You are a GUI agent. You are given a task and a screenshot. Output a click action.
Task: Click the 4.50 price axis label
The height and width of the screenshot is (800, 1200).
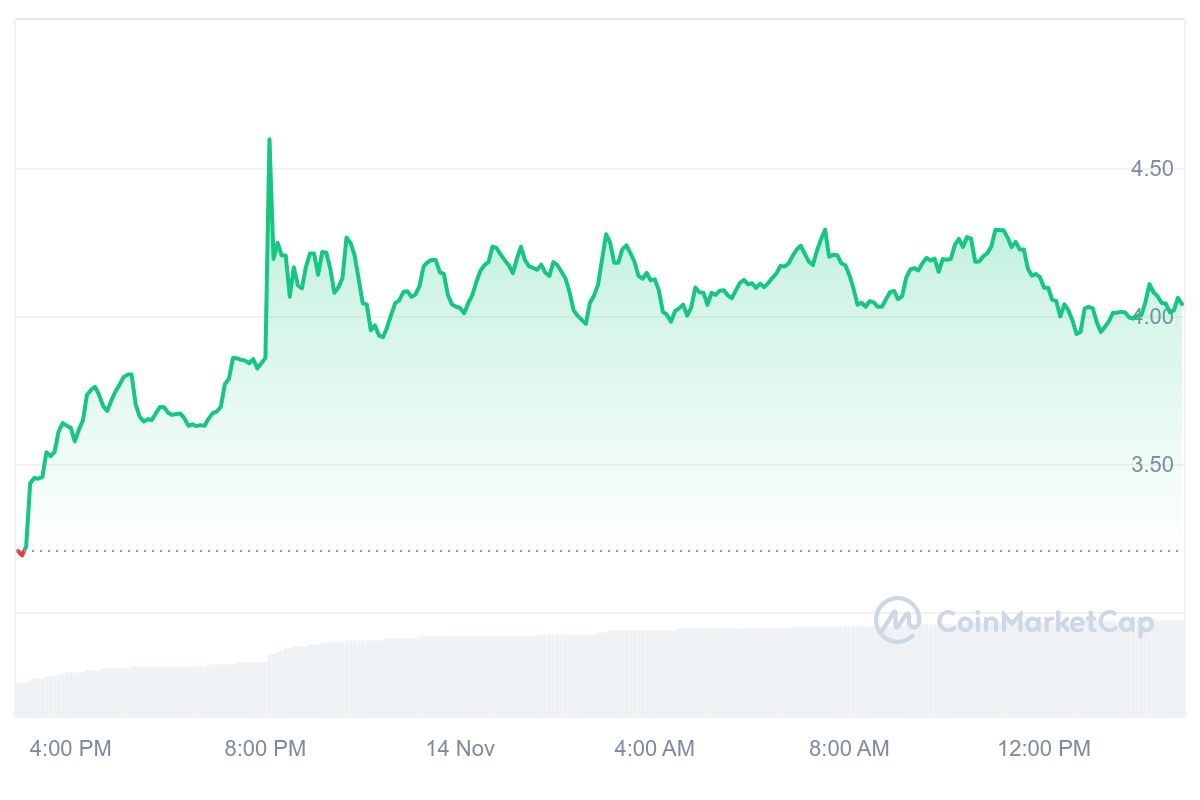click(x=1152, y=169)
